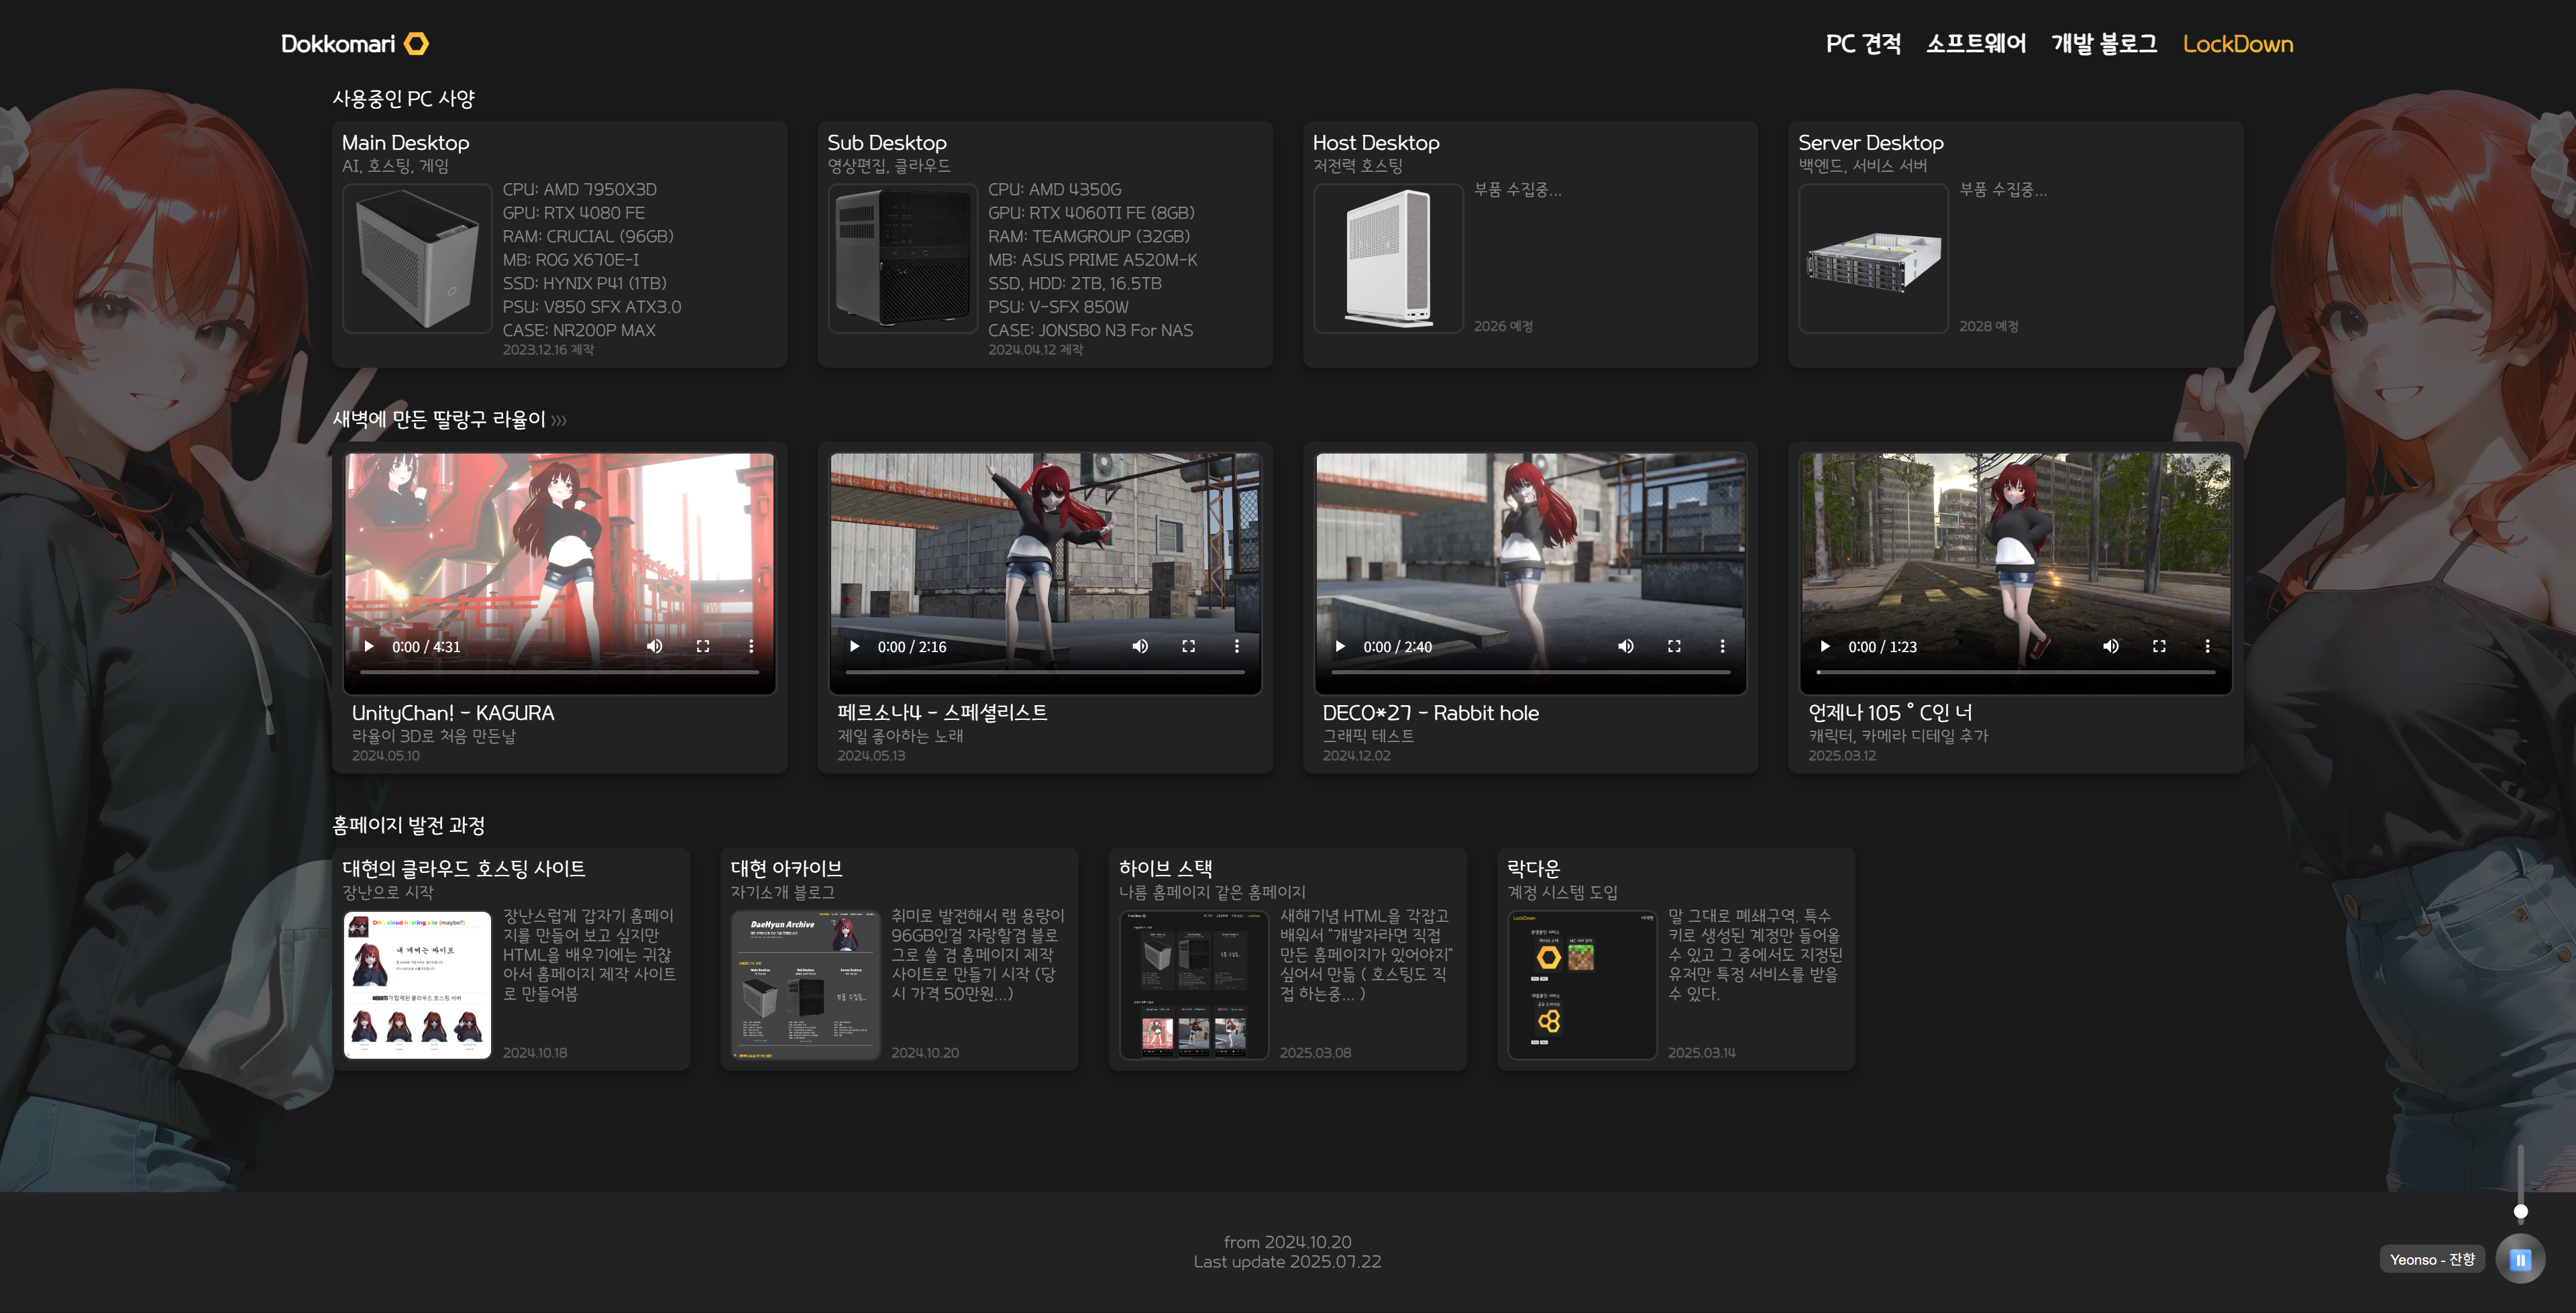Open the 대현 아카이브 screenshot thumbnail
2576x1313 pixels.
click(x=805, y=984)
